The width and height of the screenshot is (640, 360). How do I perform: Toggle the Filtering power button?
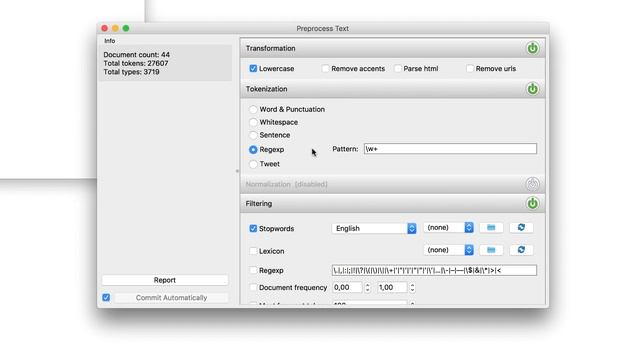pos(532,203)
